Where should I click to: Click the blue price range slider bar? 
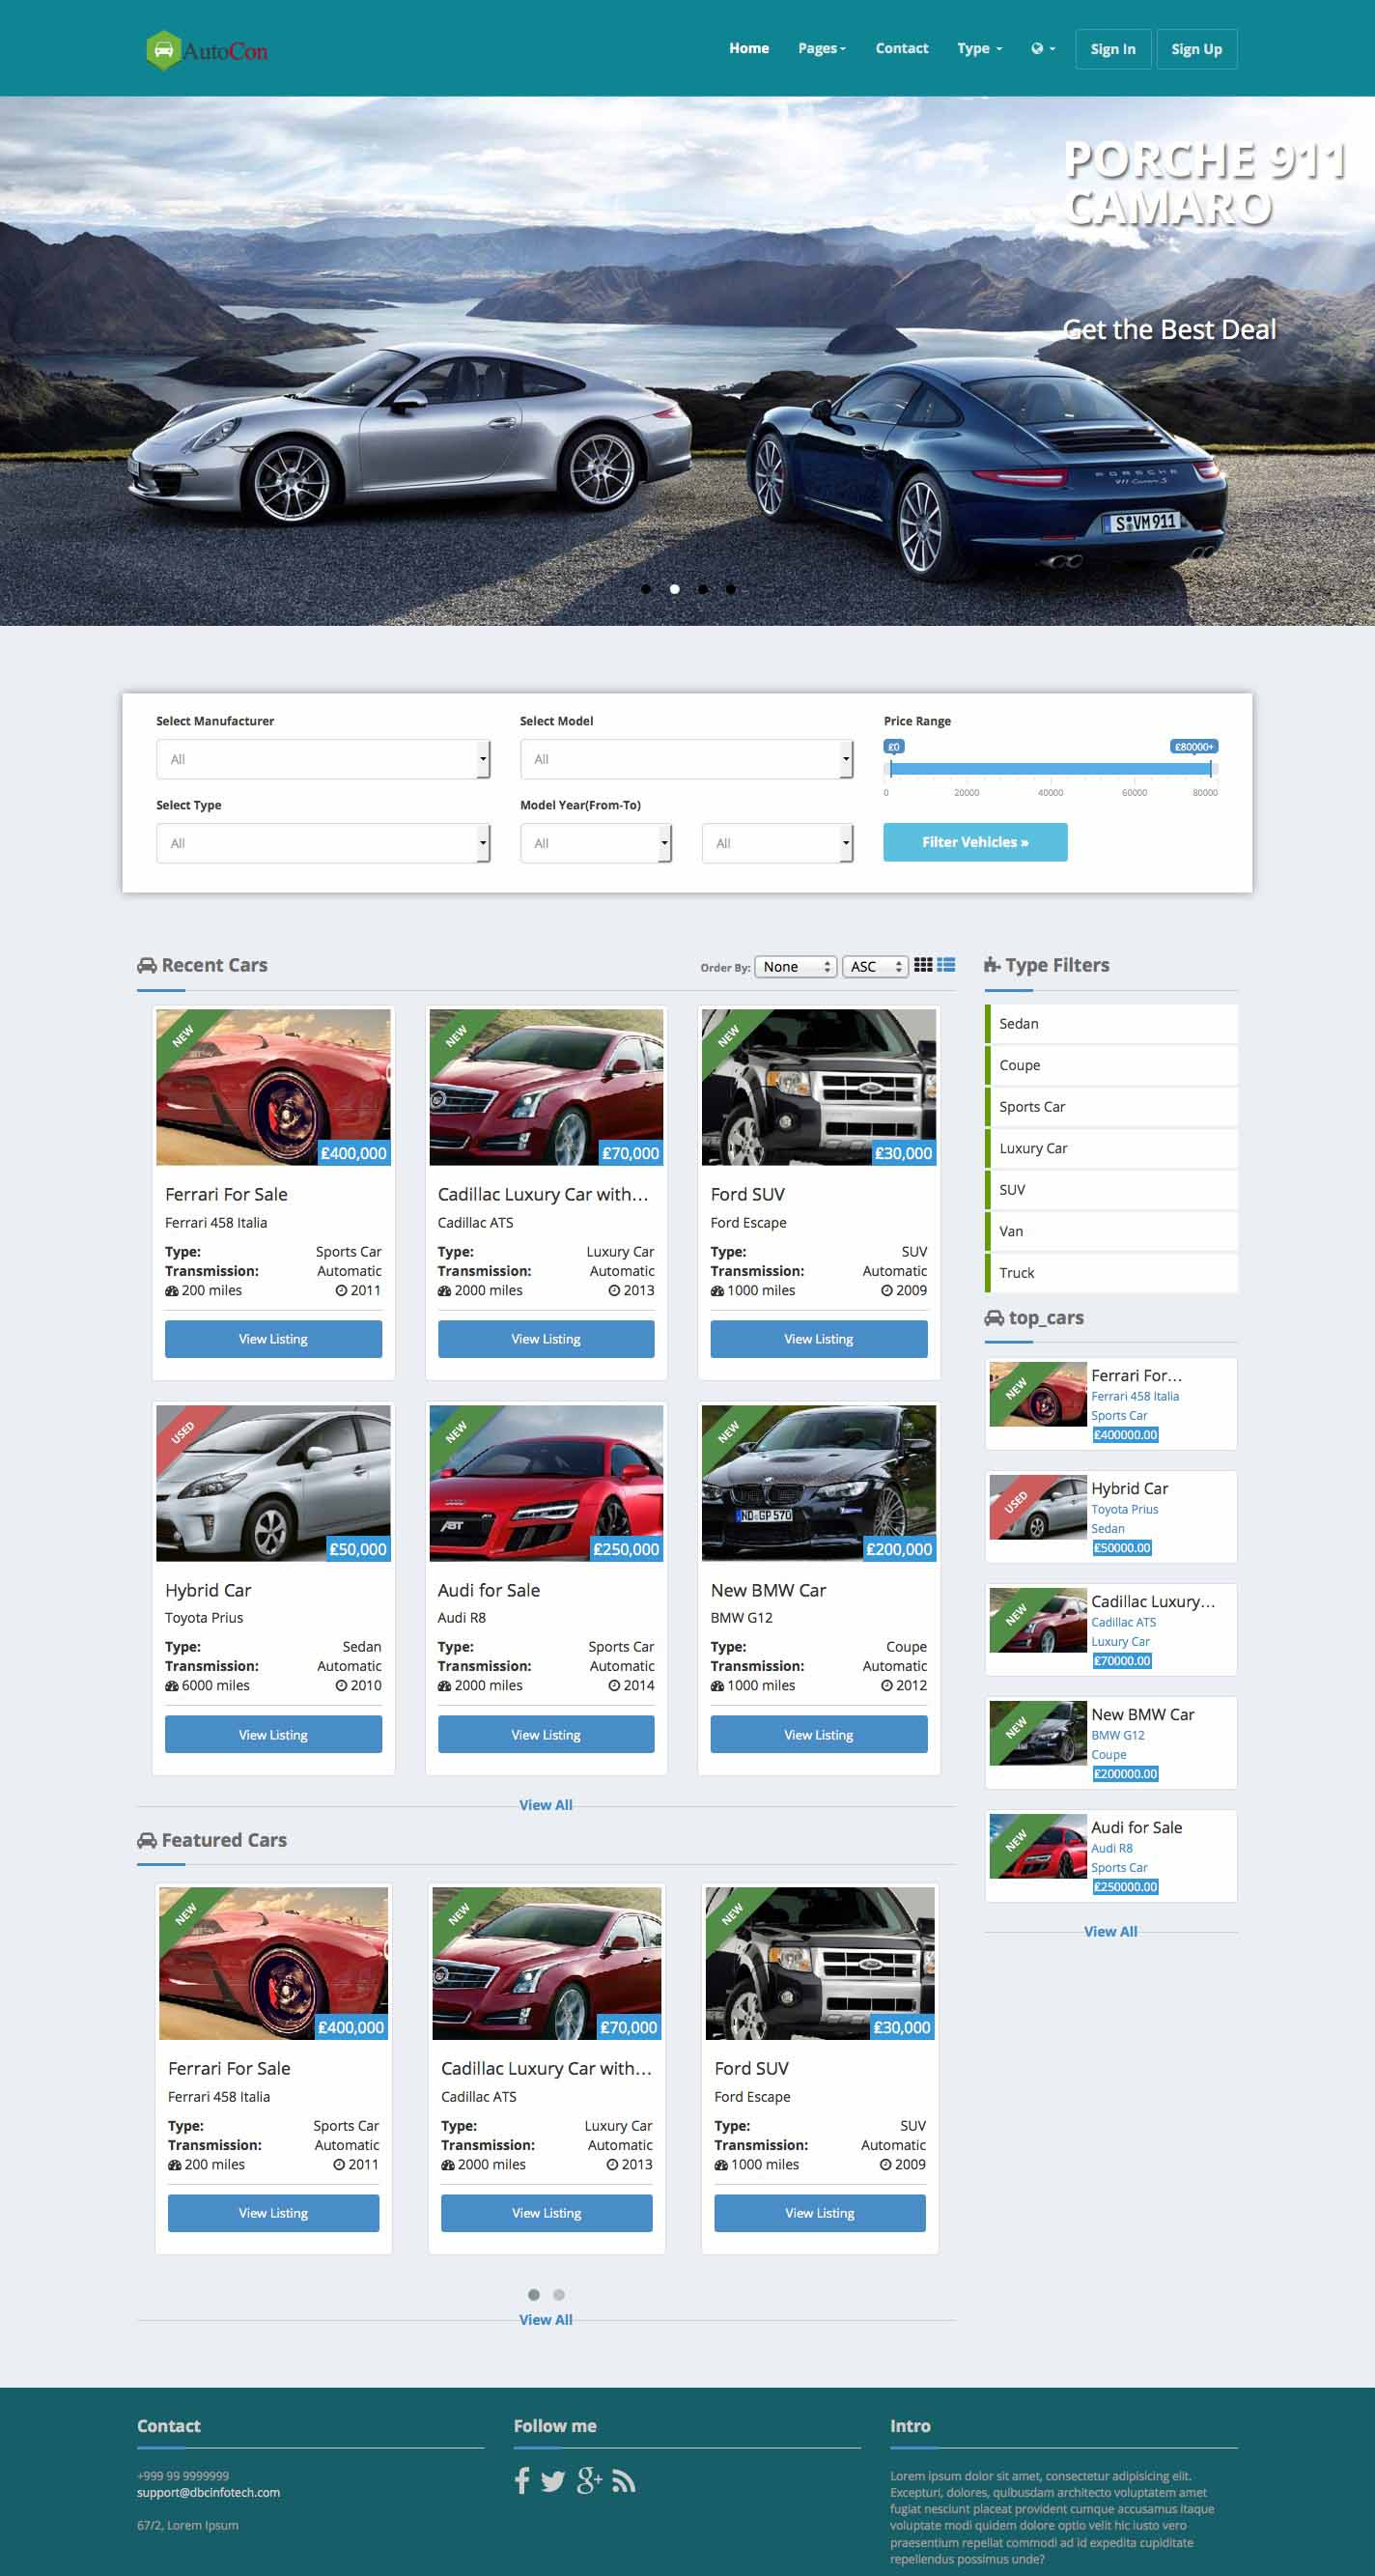pyautogui.click(x=1051, y=769)
